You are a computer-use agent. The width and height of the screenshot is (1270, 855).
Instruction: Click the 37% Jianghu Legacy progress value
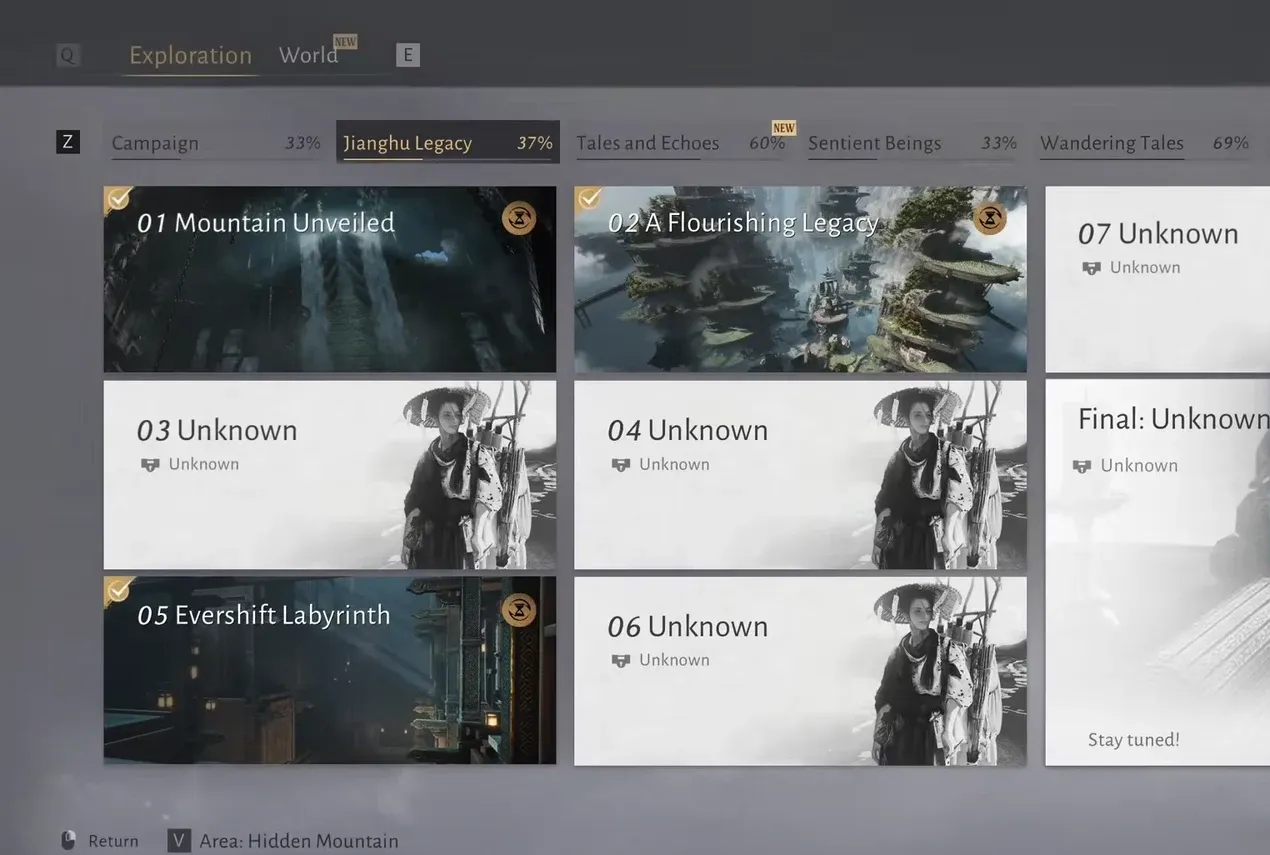pos(535,143)
